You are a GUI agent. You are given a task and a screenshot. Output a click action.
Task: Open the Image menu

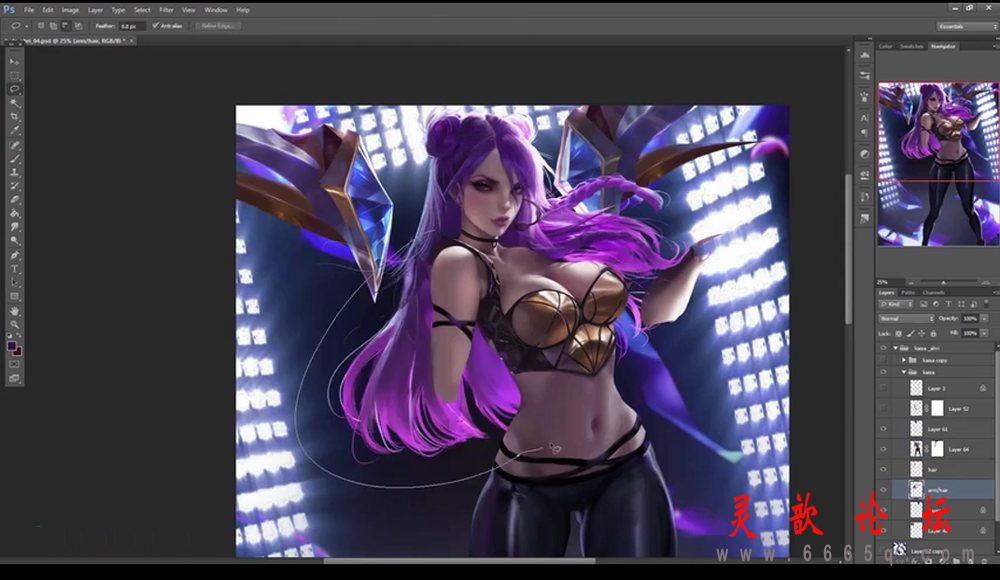(x=70, y=10)
